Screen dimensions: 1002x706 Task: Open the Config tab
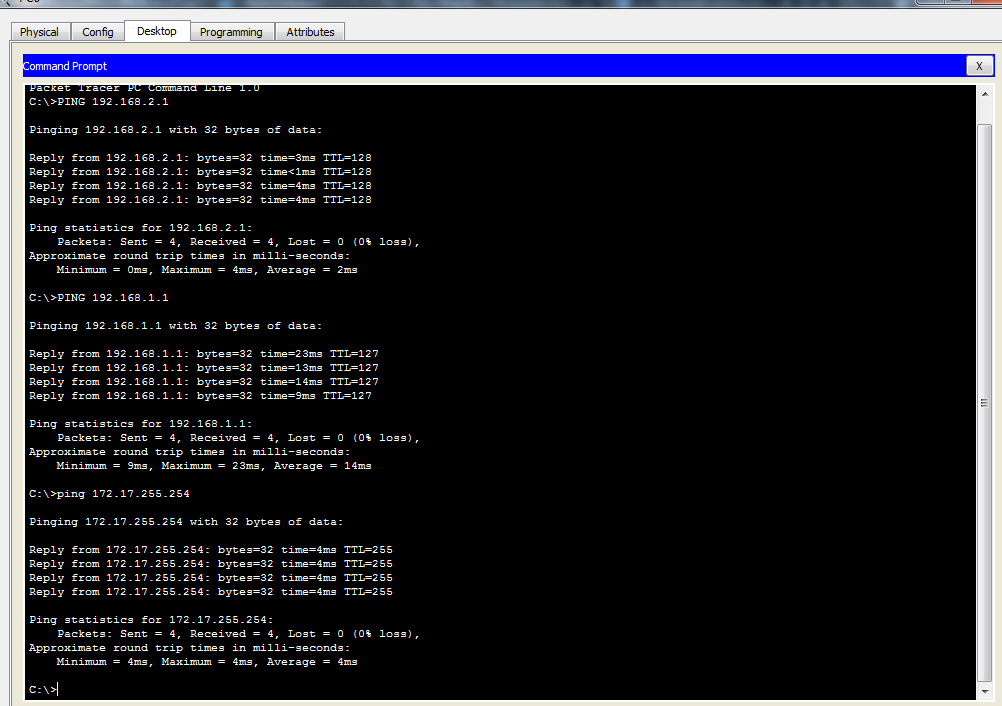coord(98,32)
